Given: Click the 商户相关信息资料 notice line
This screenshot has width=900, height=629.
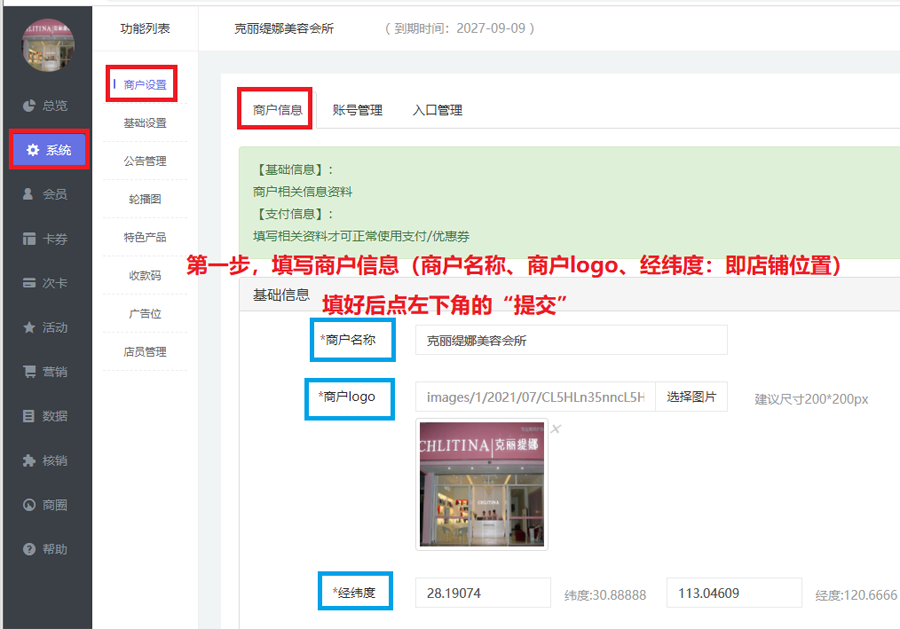Looking at the screenshot, I should click(302, 192).
